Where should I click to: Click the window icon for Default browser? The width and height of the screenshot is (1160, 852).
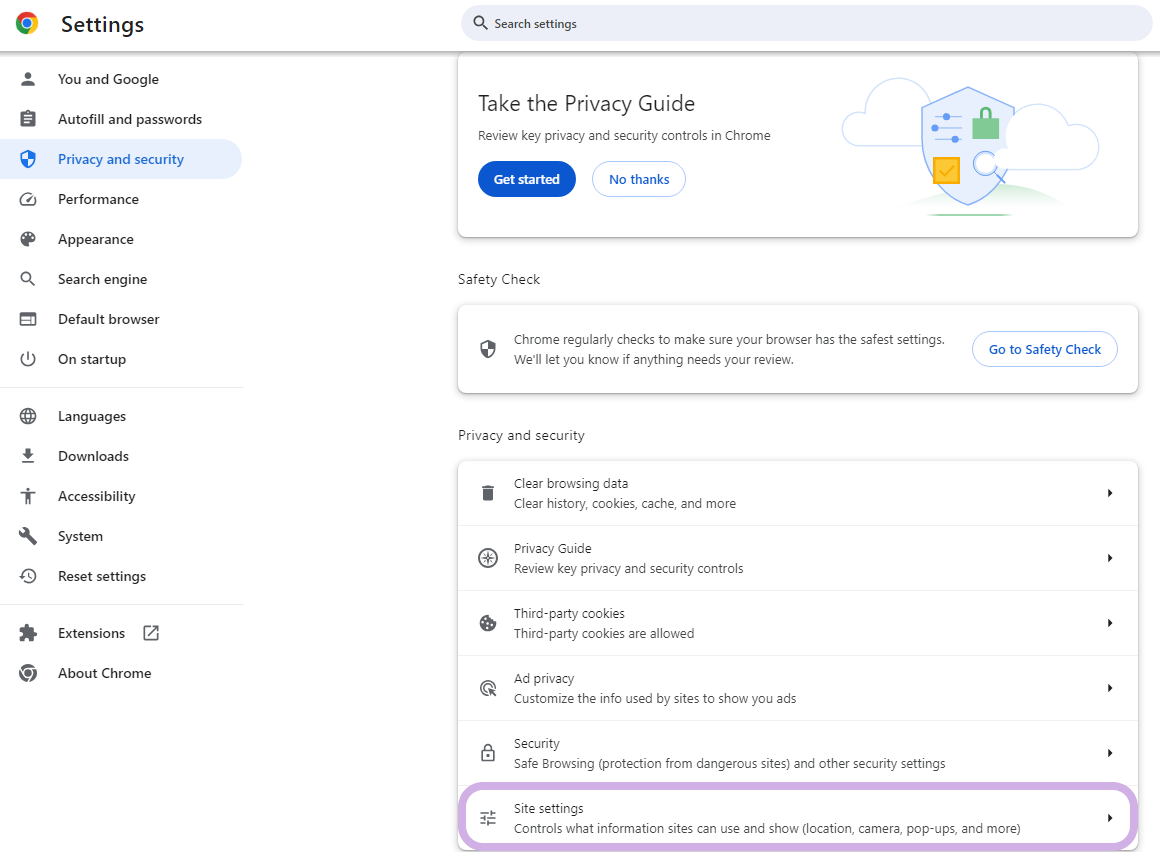tap(28, 319)
